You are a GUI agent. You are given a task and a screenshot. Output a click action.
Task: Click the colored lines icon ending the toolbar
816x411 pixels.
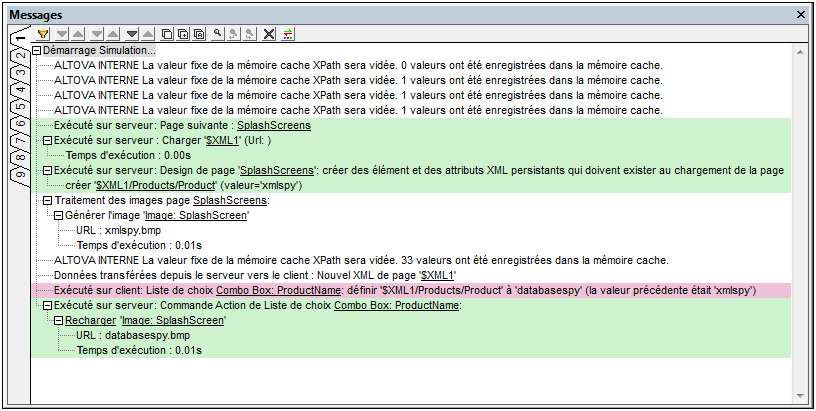pos(288,33)
